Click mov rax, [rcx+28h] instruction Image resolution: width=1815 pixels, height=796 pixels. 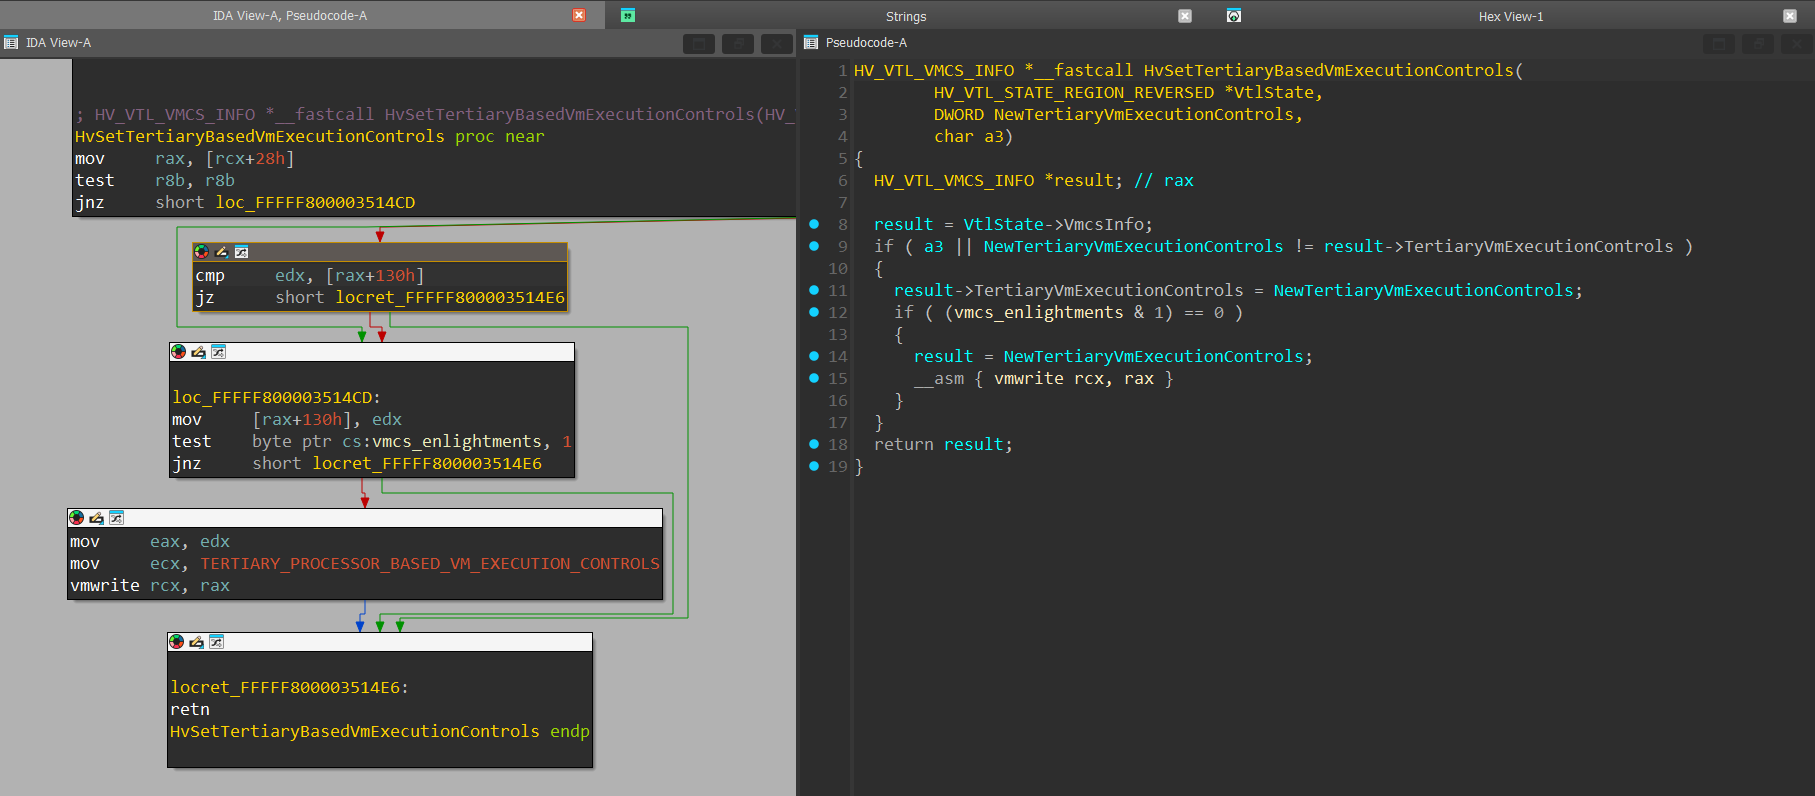click(185, 159)
